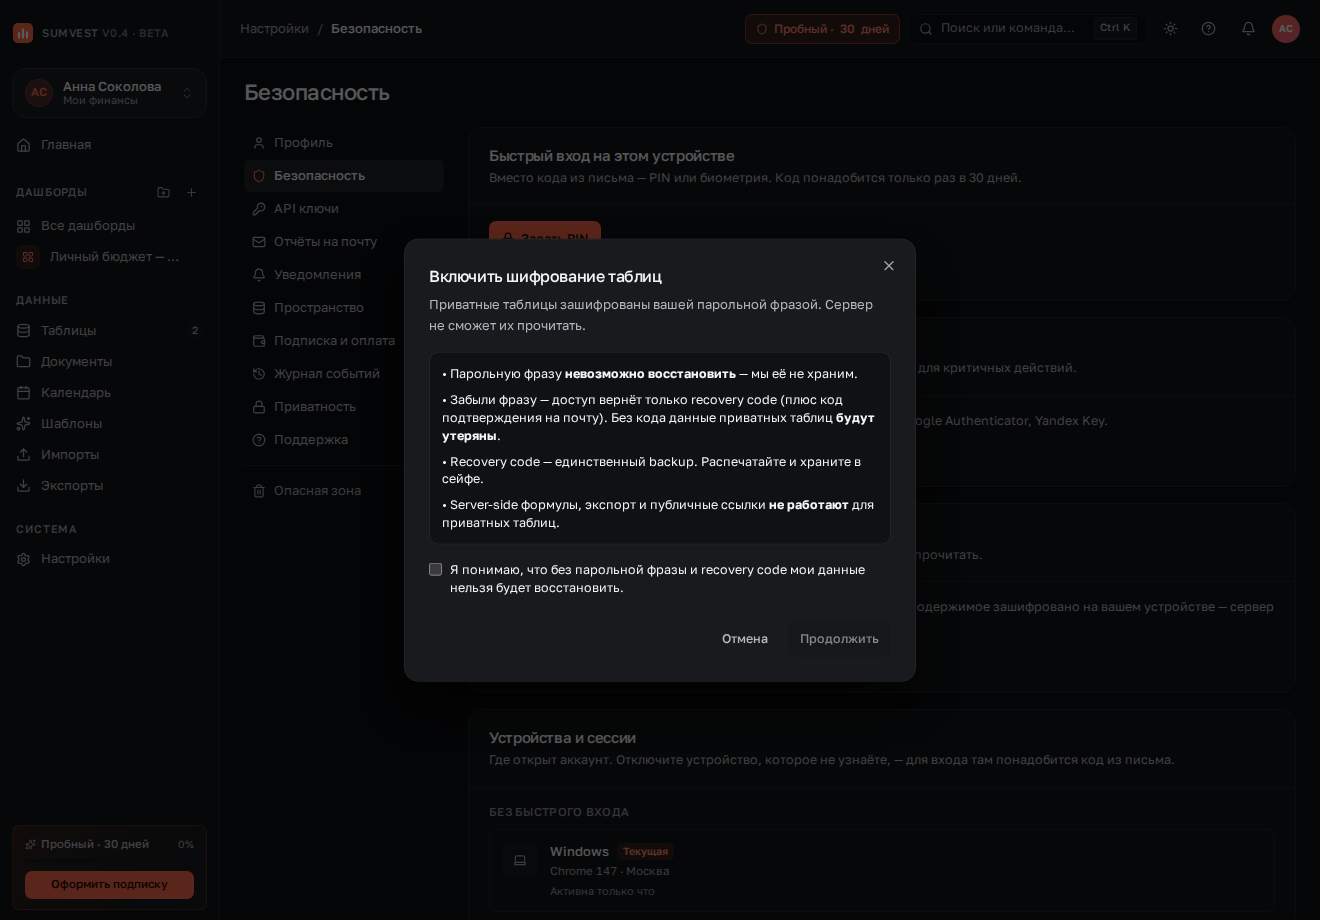Image resolution: width=1320 pixels, height=920 pixels.
Task: Toggle the light/dark theme icon
Action: (1170, 28)
